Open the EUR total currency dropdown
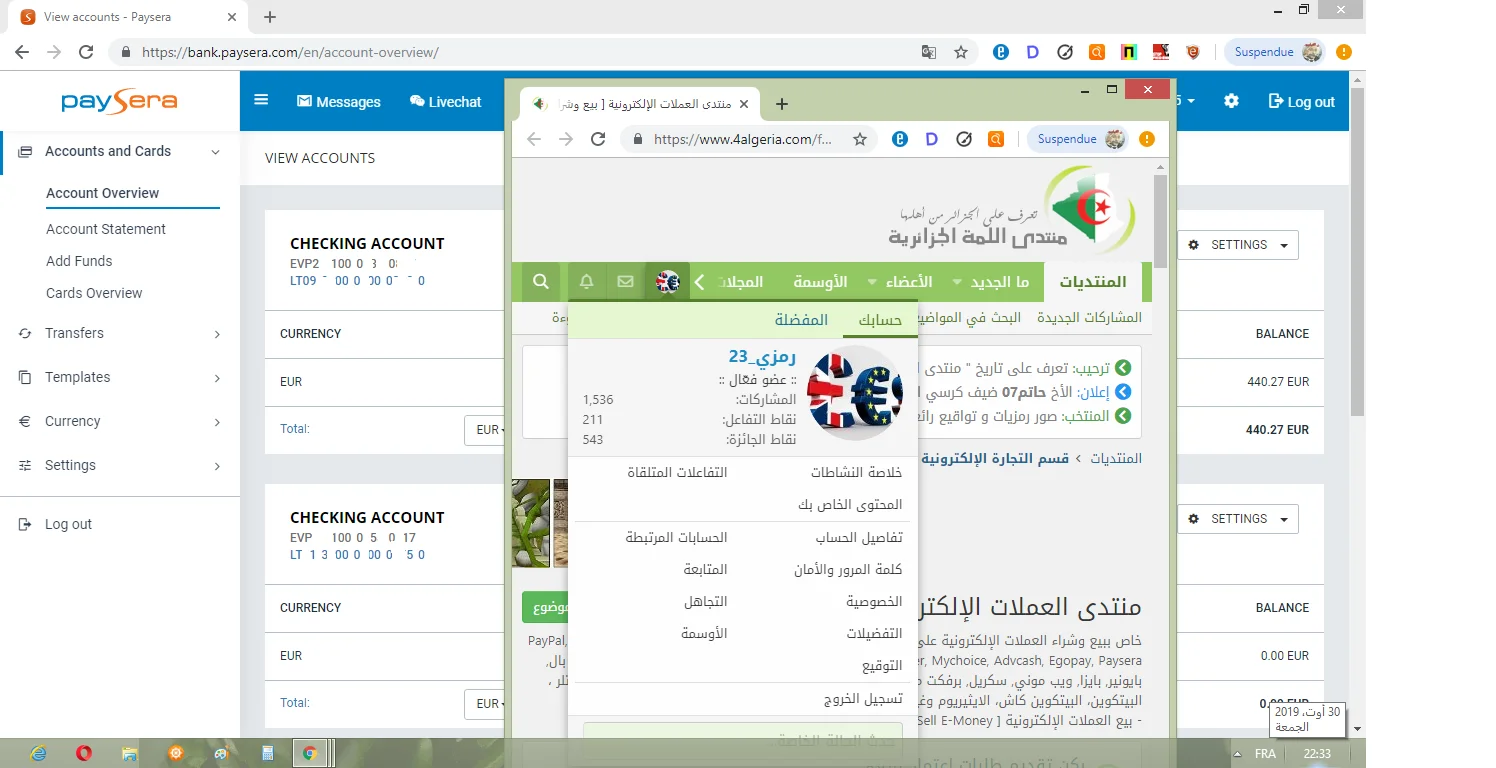 489,430
